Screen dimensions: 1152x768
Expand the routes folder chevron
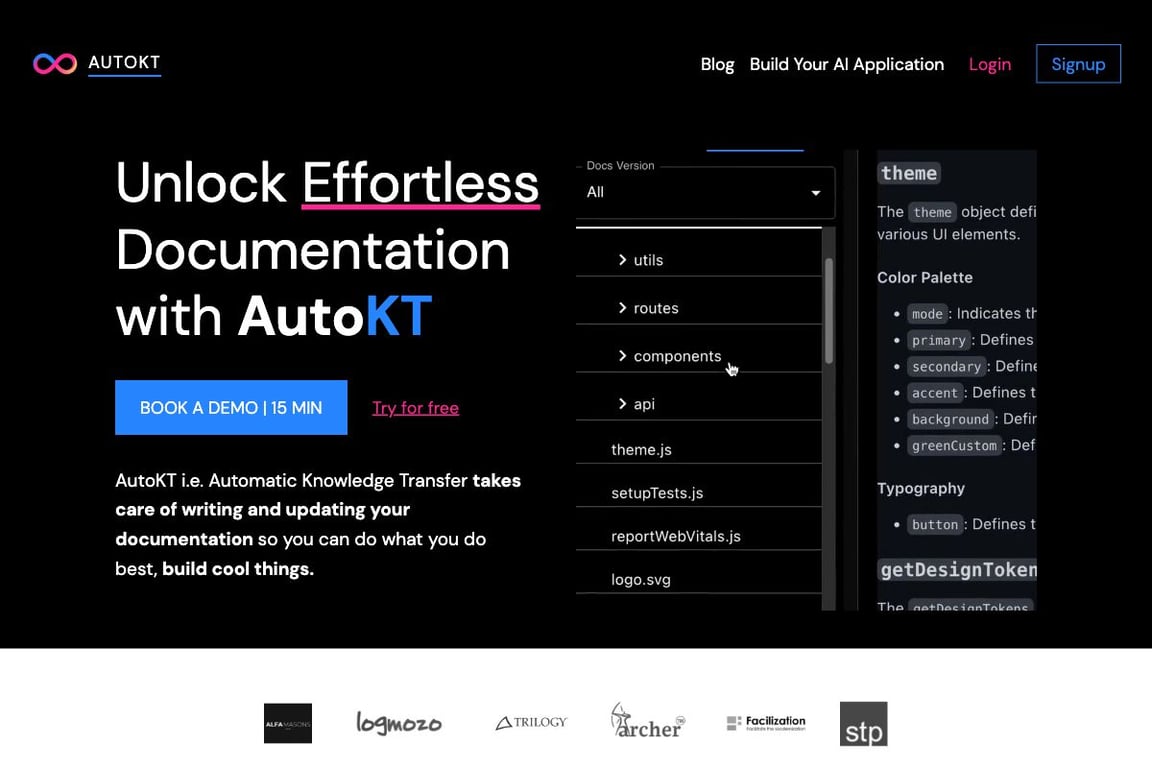click(622, 307)
